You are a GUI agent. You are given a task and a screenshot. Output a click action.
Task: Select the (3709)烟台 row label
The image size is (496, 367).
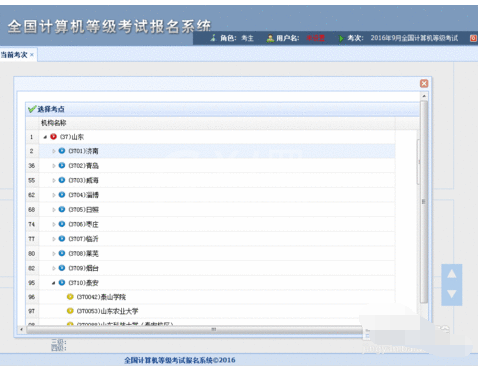(x=84, y=268)
